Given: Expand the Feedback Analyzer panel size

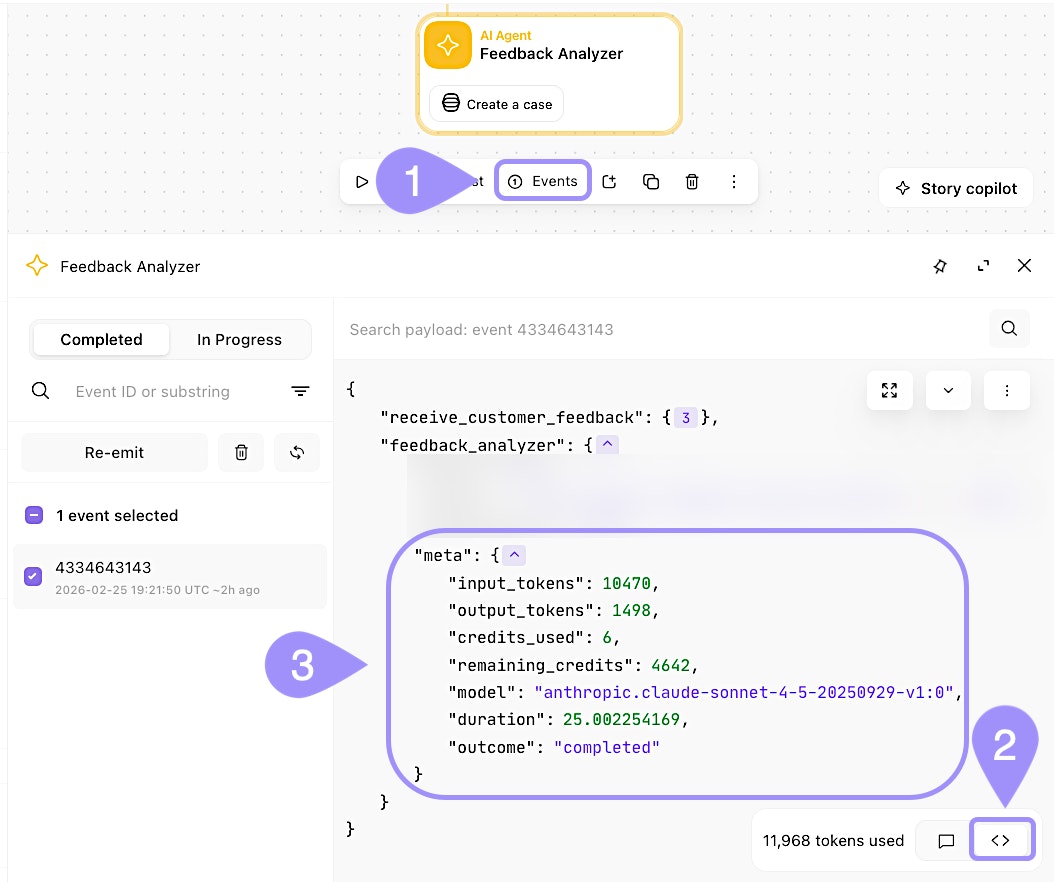Looking at the screenshot, I should point(983,266).
